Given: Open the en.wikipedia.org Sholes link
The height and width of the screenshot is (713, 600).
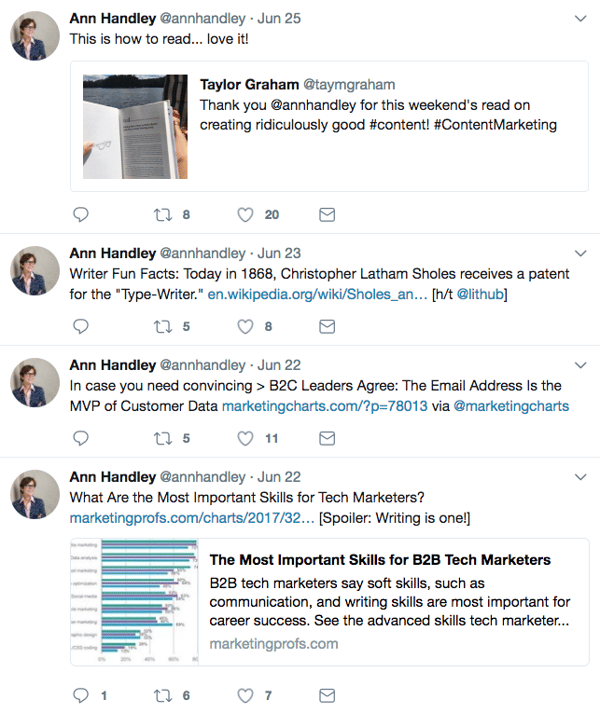Looking at the screenshot, I should pos(317,295).
